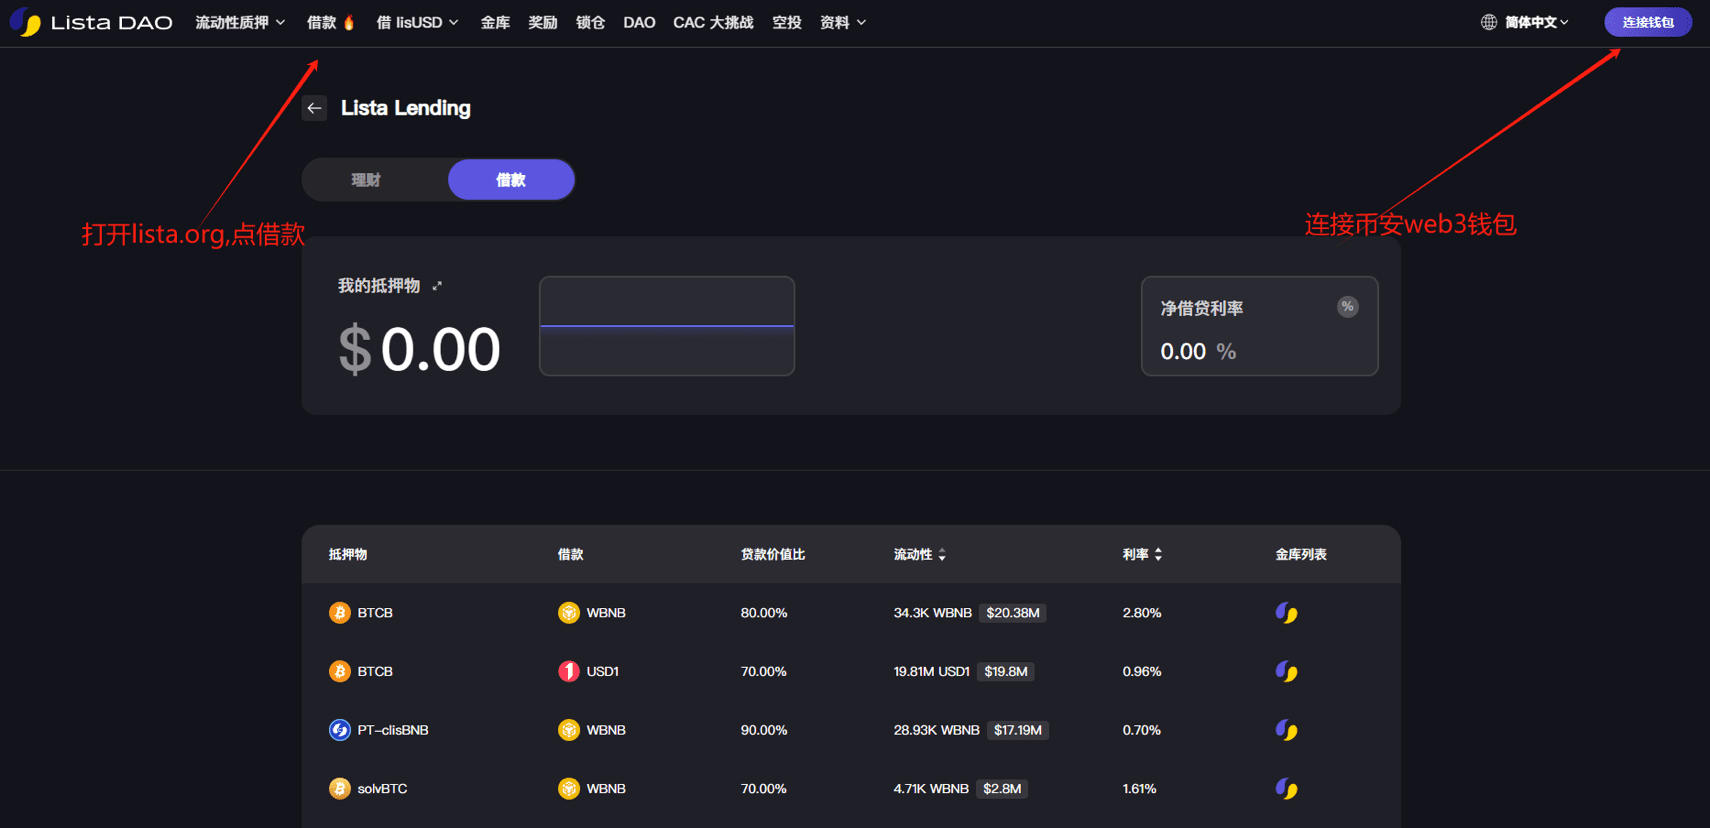Click the BTCB coin icon in the USD1 row
Image resolution: width=1710 pixels, height=828 pixels.
point(340,671)
